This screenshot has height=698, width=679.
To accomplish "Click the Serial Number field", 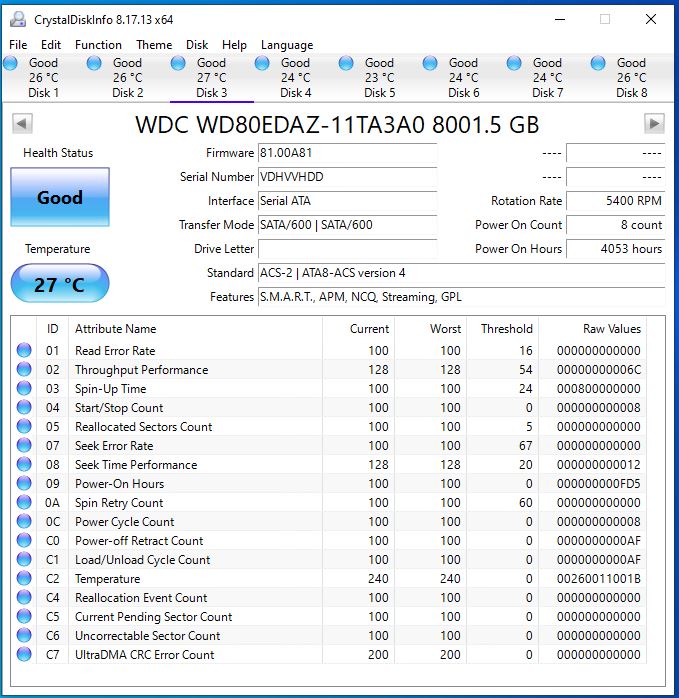I will [x=347, y=177].
